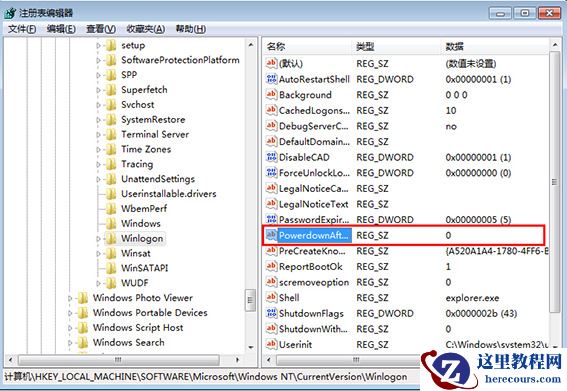Viewport: 567px width, 391px height.
Task: Expand the Windows Search key
Action: click(x=70, y=343)
